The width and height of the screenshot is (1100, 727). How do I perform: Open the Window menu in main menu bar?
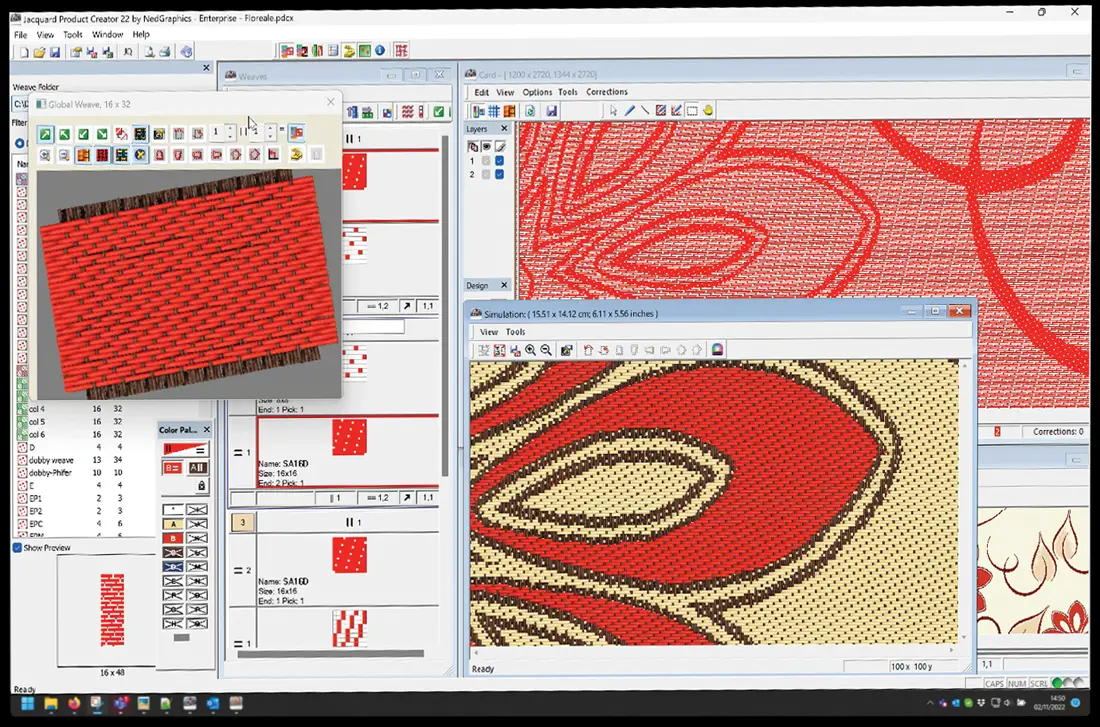pos(107,34)
